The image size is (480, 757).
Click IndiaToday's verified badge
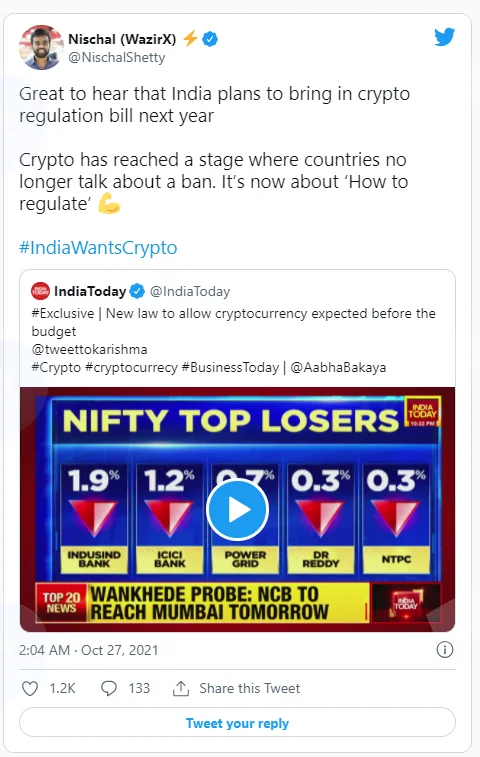tap(138, 291)
